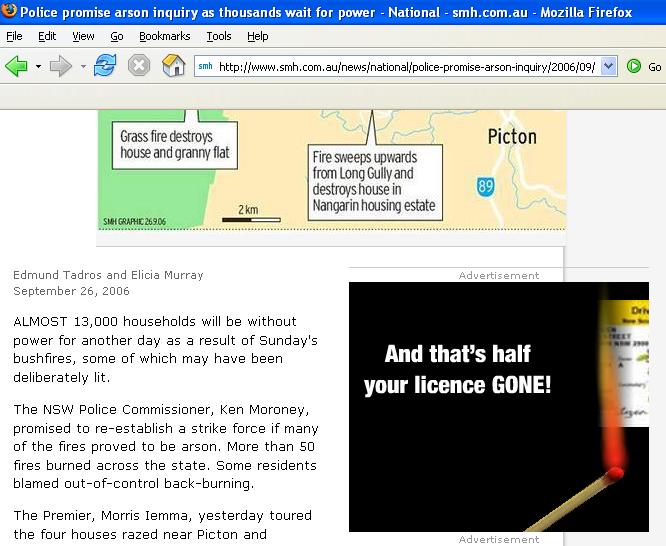Open the Back history dropdown arrow
Image resolution: width=666 pixels, height=546 pixels.
[38, 67]
